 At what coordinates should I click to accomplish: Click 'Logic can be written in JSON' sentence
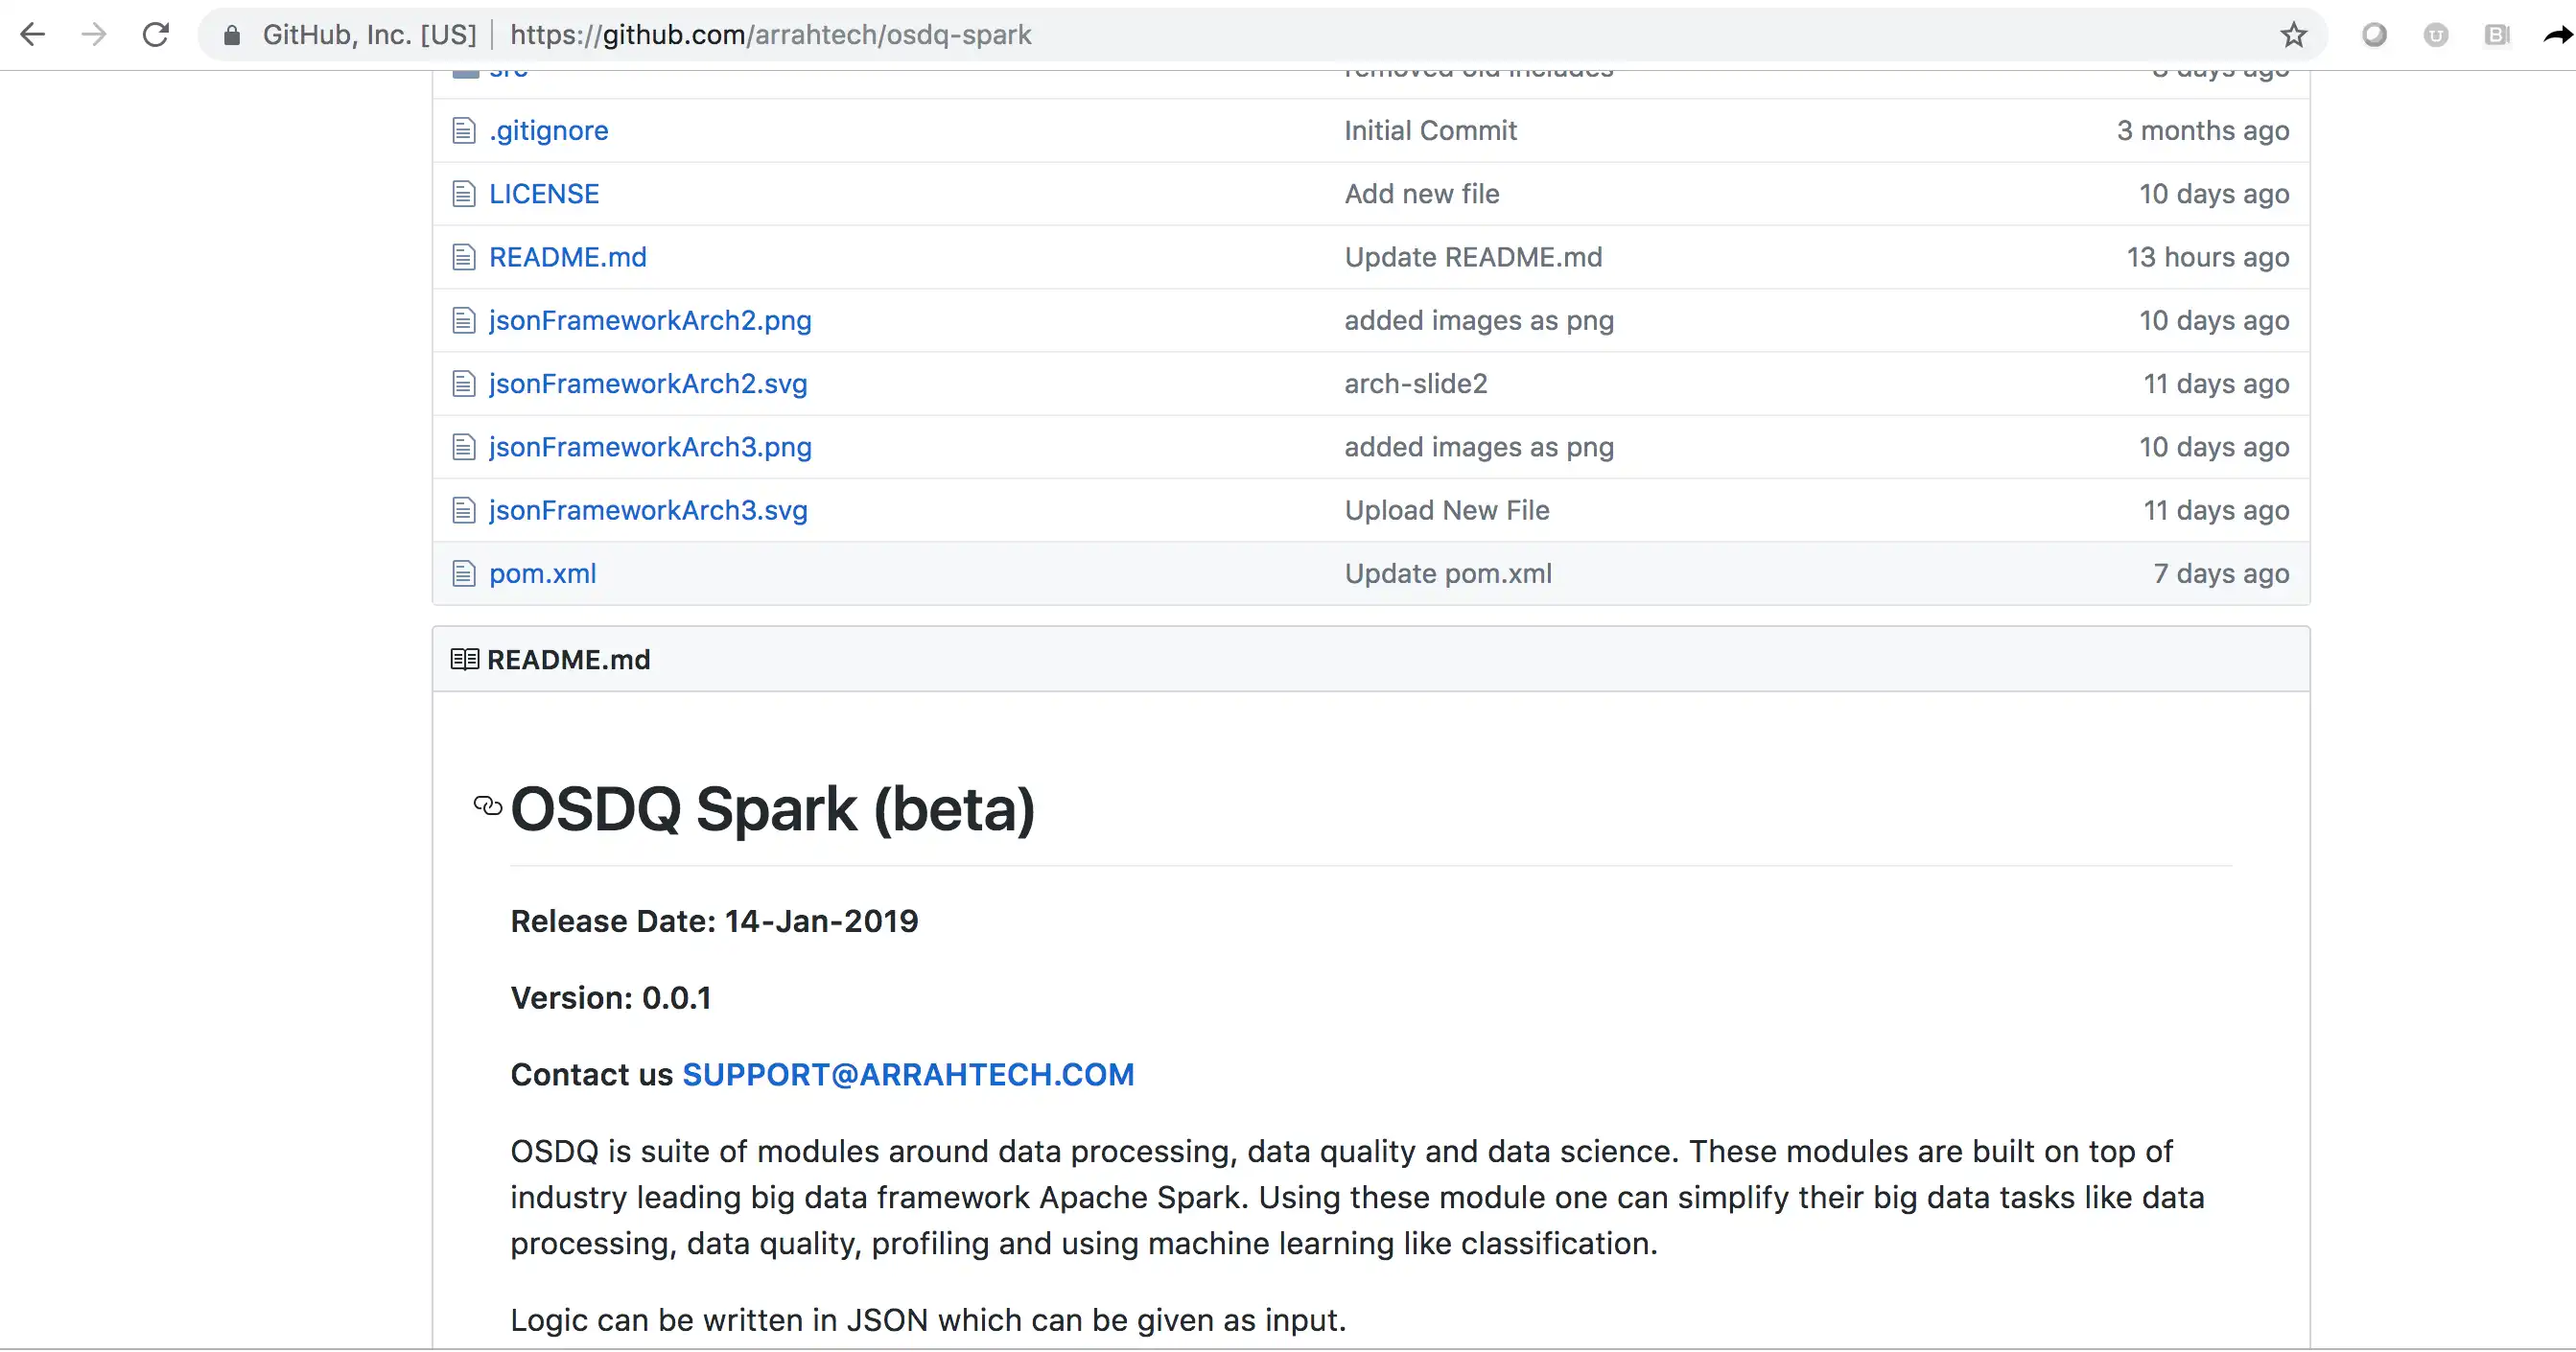coord(928,1320)
